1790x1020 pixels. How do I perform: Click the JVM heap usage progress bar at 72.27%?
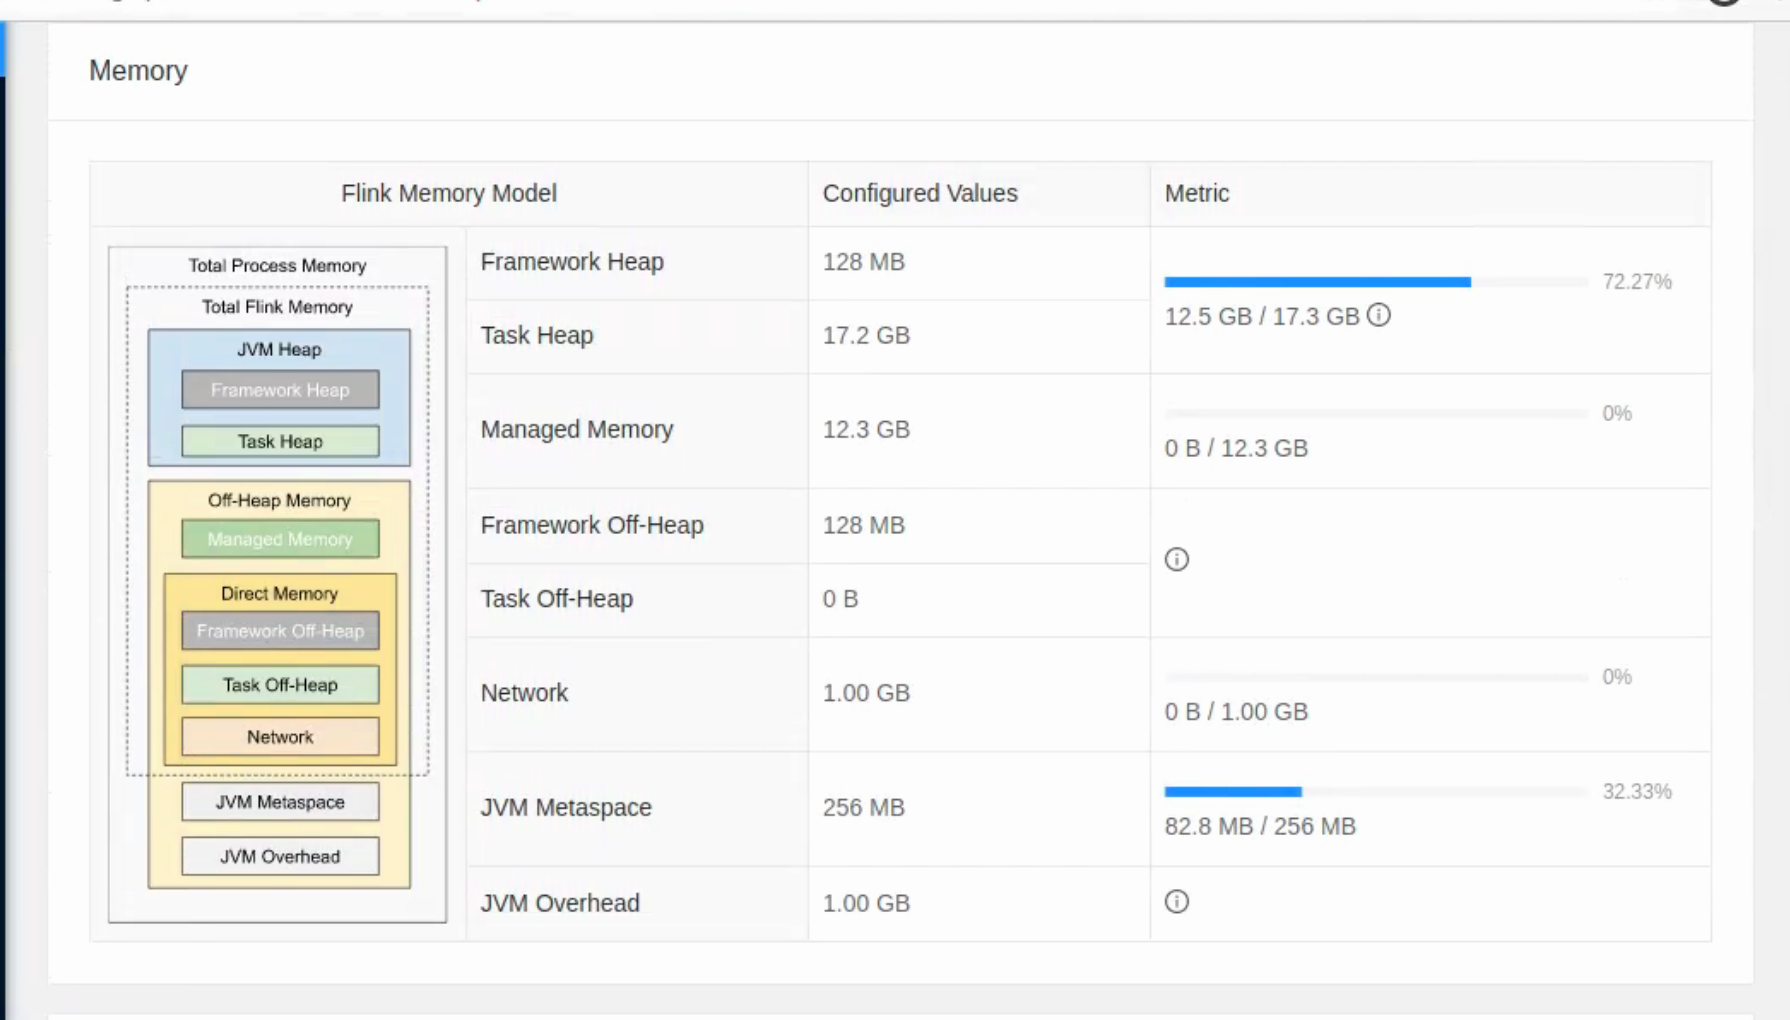pos(1376,282)
